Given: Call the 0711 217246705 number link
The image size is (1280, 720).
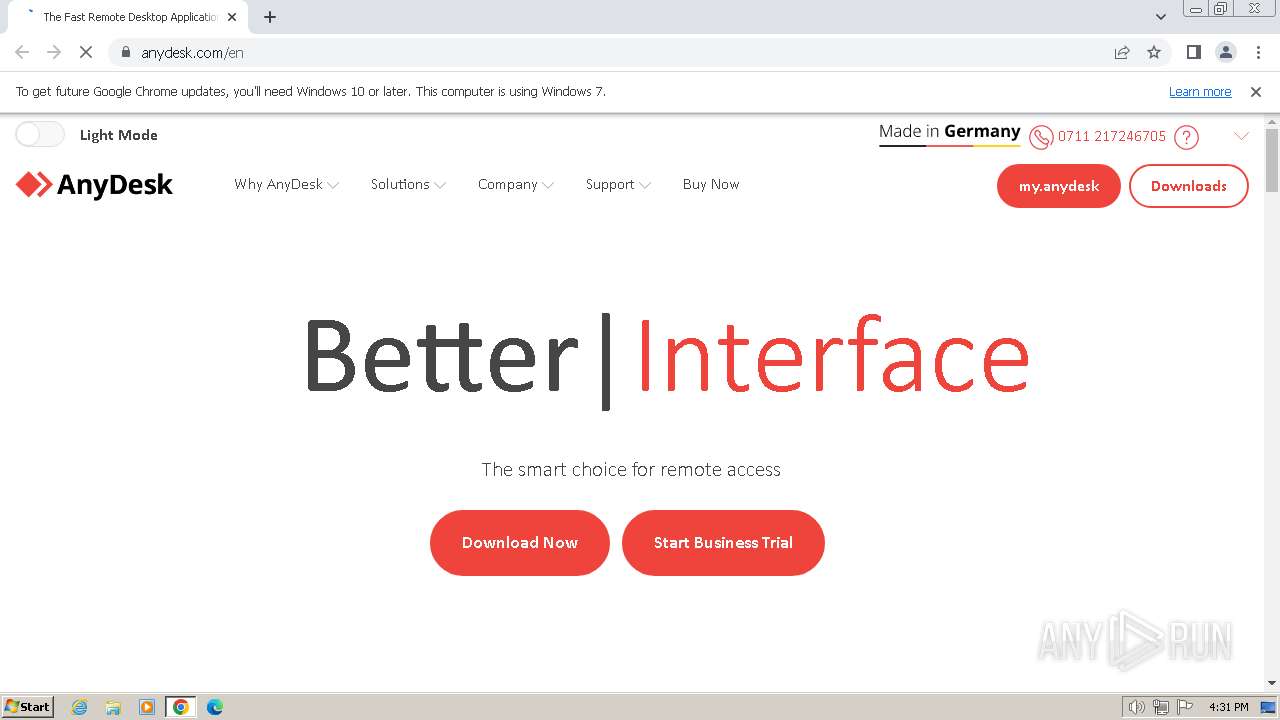Looking at the screenshot, I should pos(1112,137).
